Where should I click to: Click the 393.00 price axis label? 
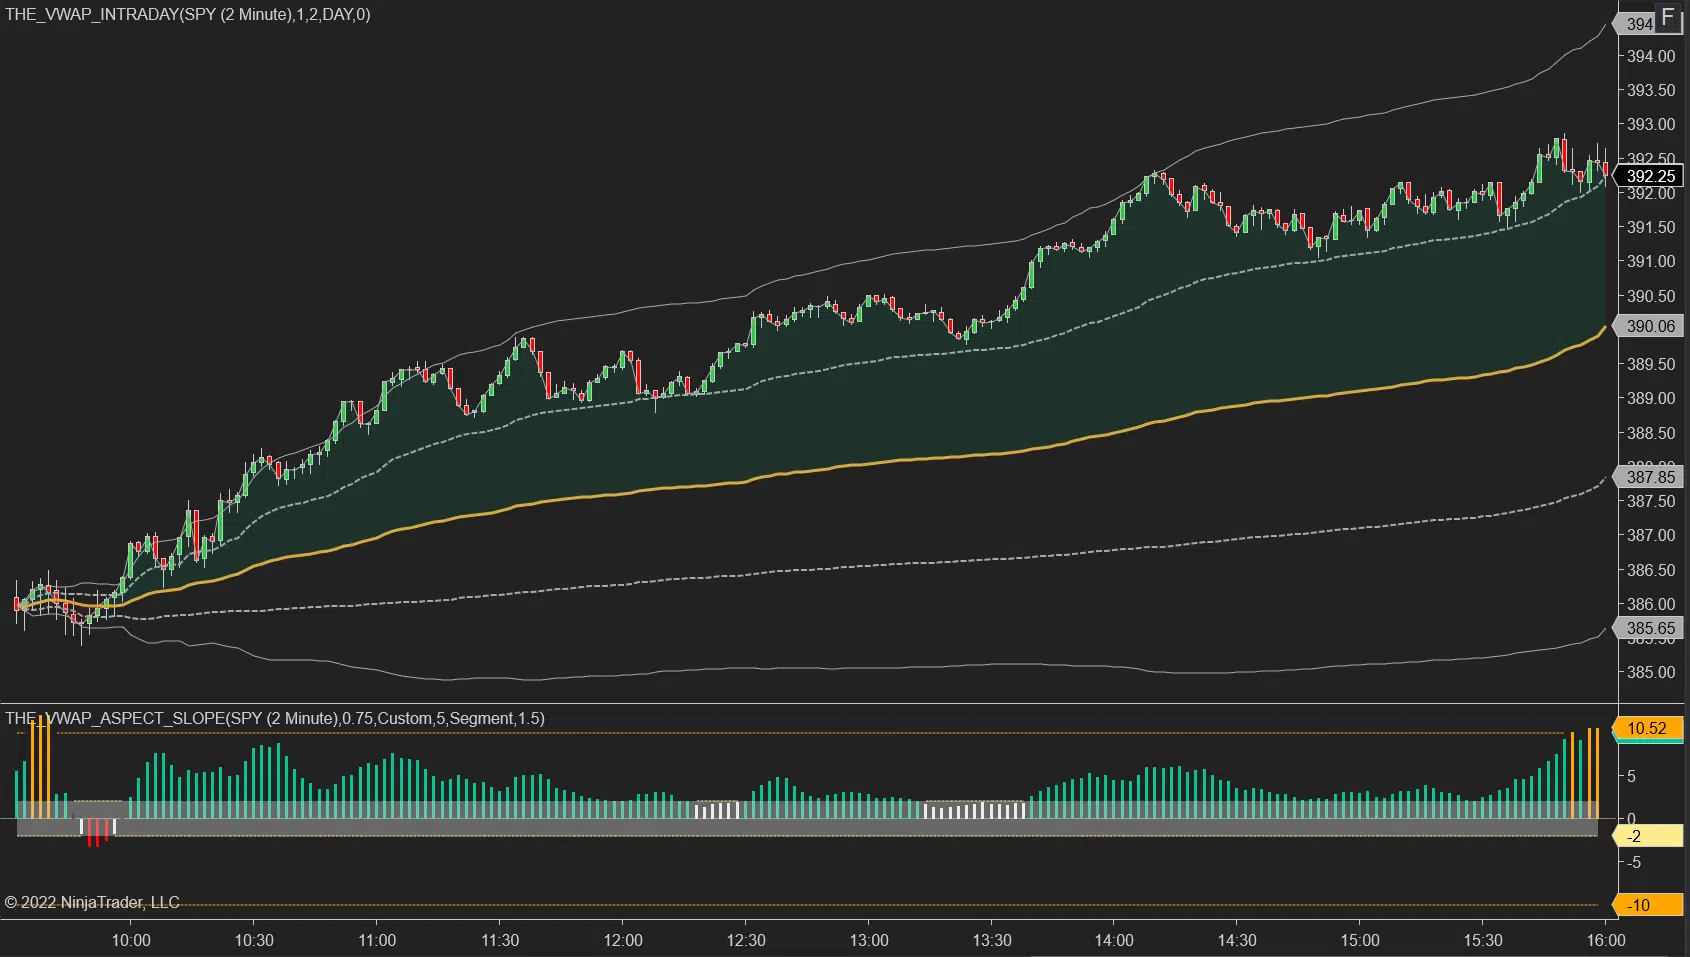pyautogui.click(x=1651, y=124)
